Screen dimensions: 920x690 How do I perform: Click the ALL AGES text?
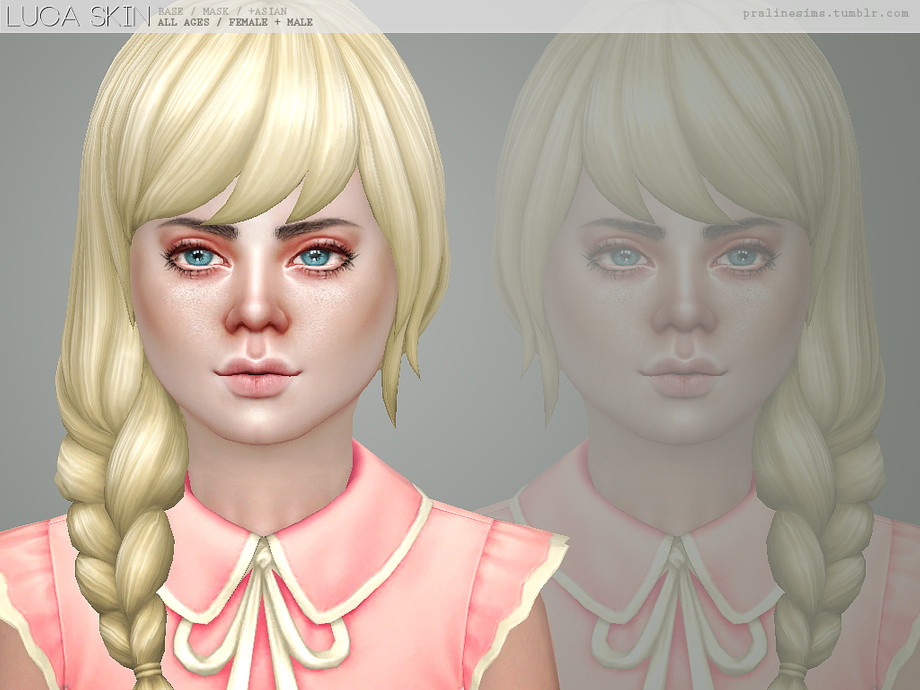click(x=183, y=22)
